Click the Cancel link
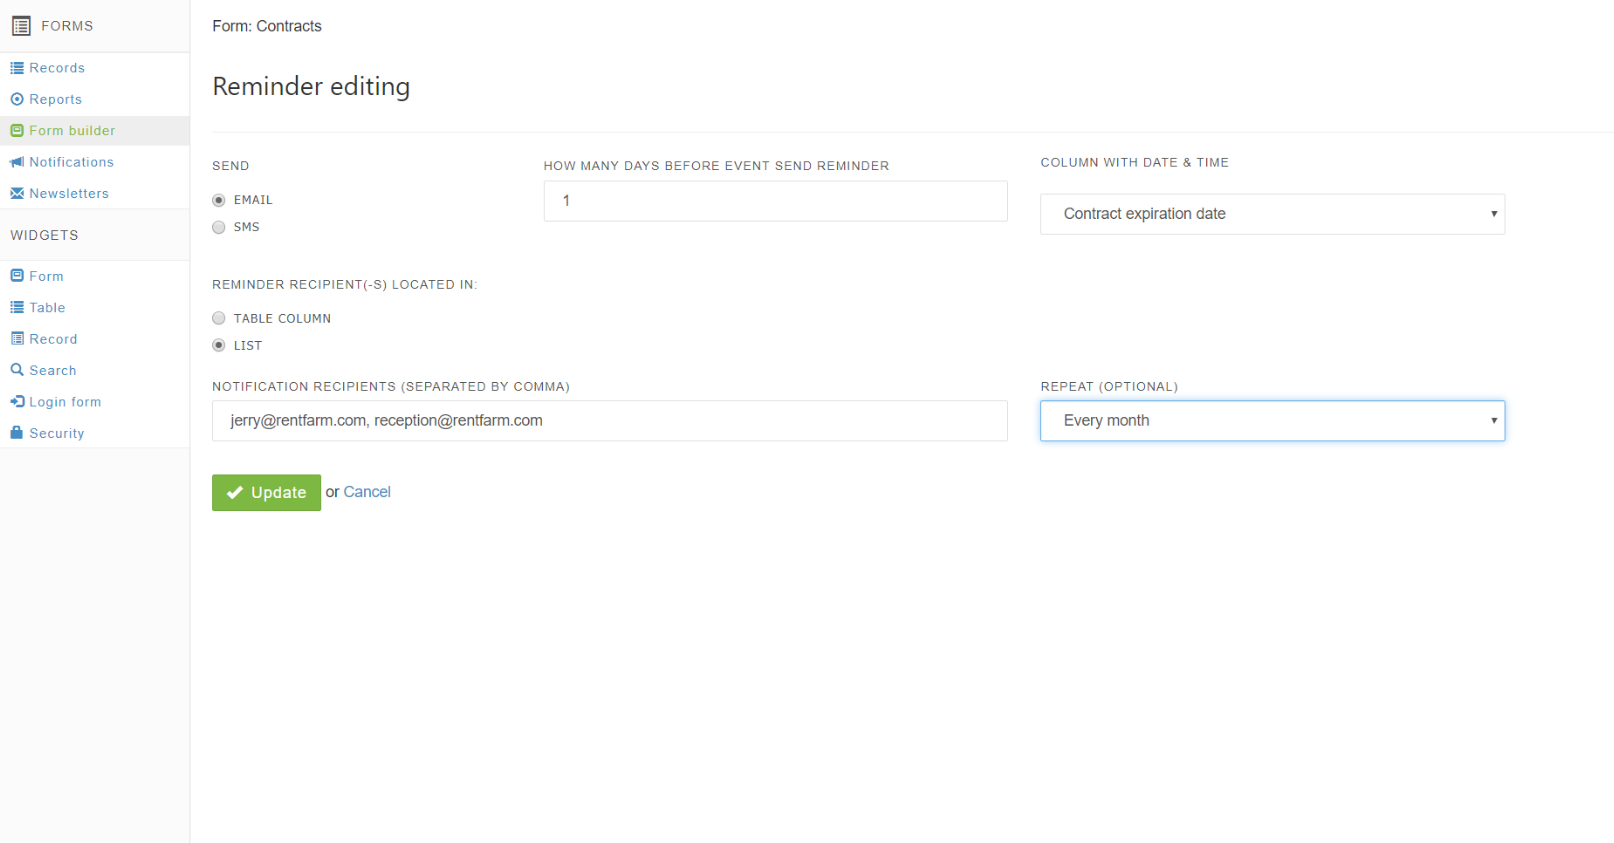The height and width of the screenshot is (843, 1614). [x=367, y=492]
